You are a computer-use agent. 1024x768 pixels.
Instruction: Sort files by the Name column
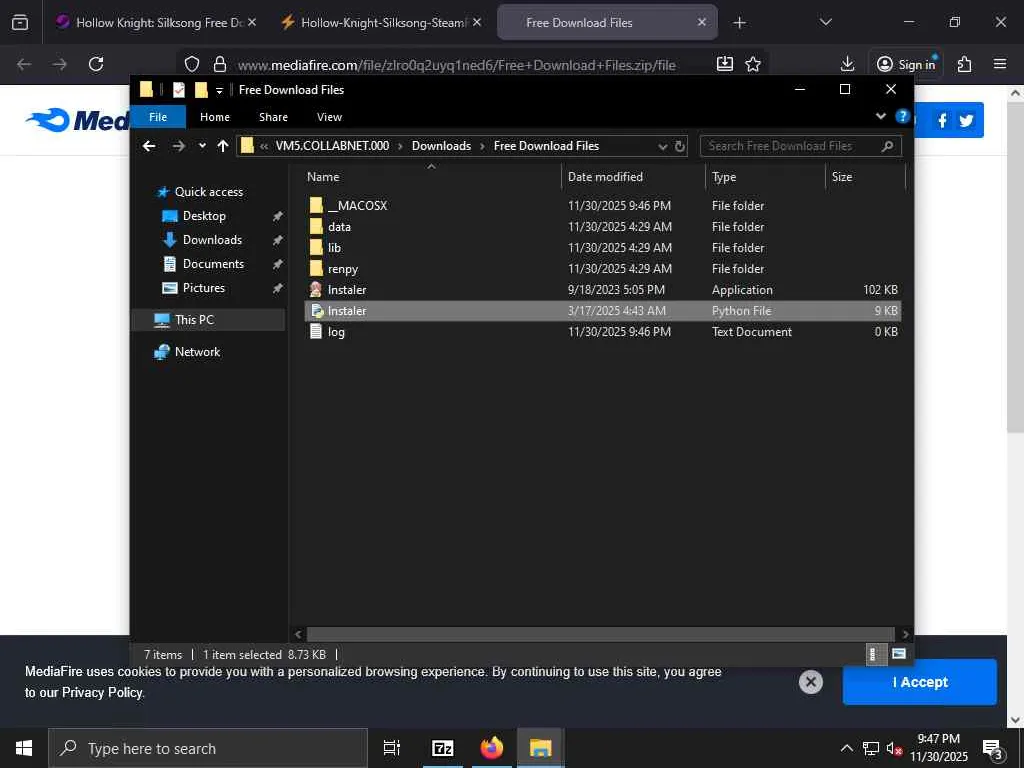tap(323, 176)
